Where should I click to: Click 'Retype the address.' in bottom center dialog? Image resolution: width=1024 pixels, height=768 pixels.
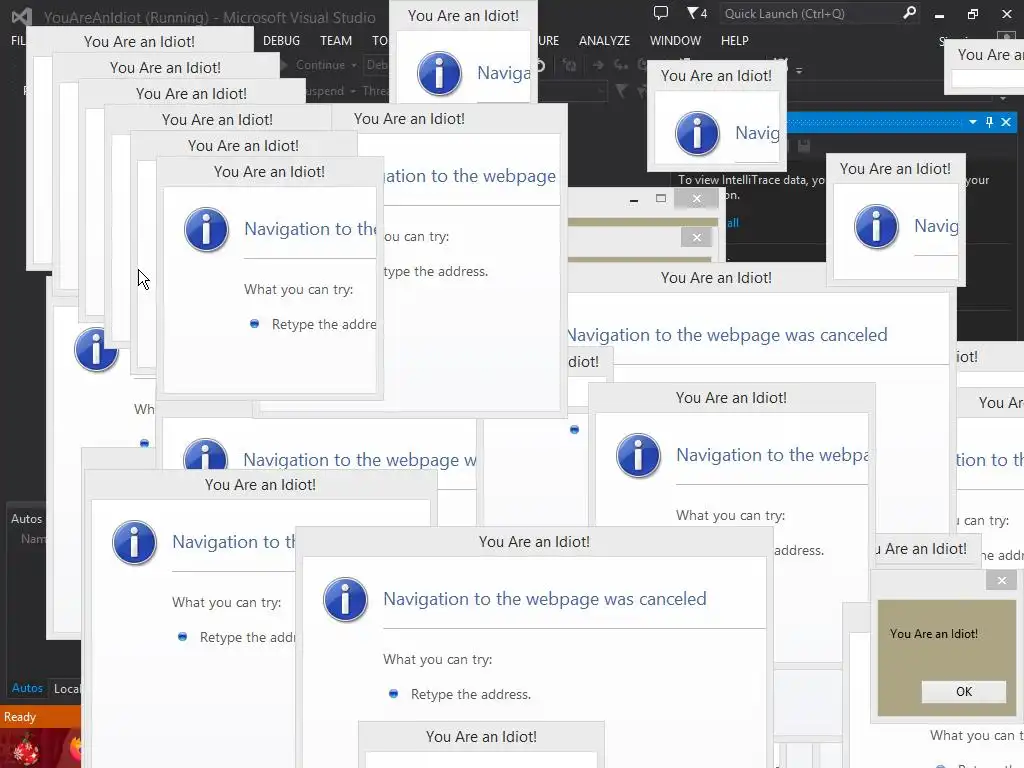[471, 694]
